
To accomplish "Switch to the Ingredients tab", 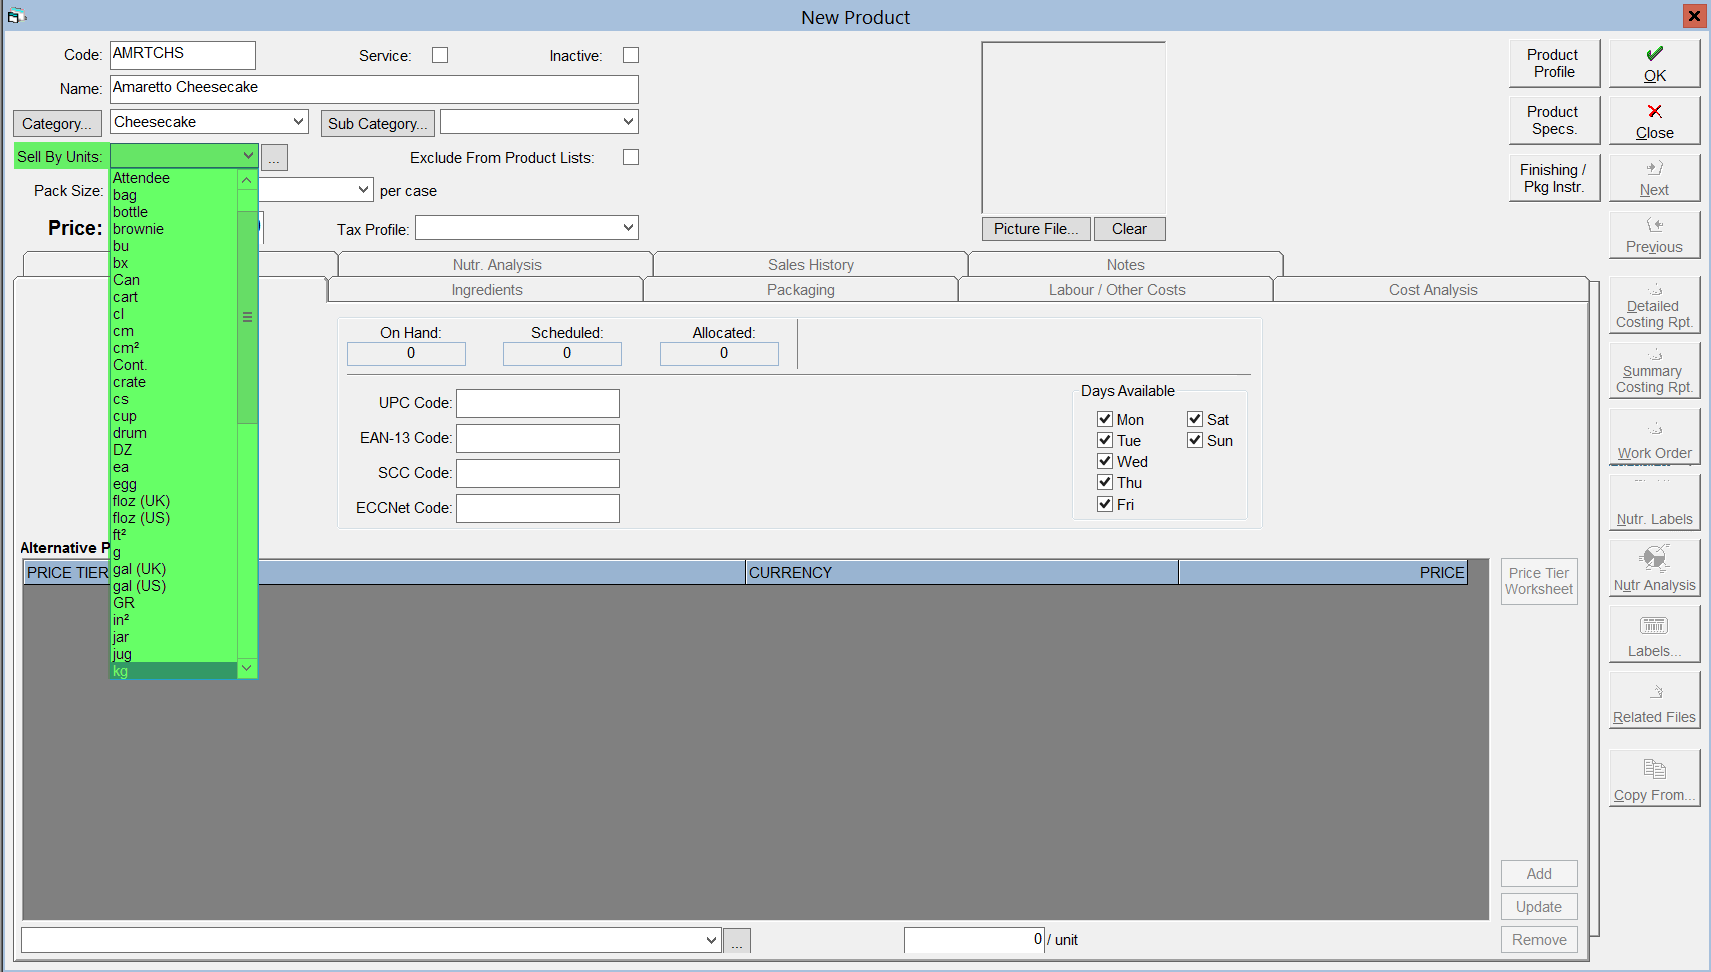I will coord(486,290).
